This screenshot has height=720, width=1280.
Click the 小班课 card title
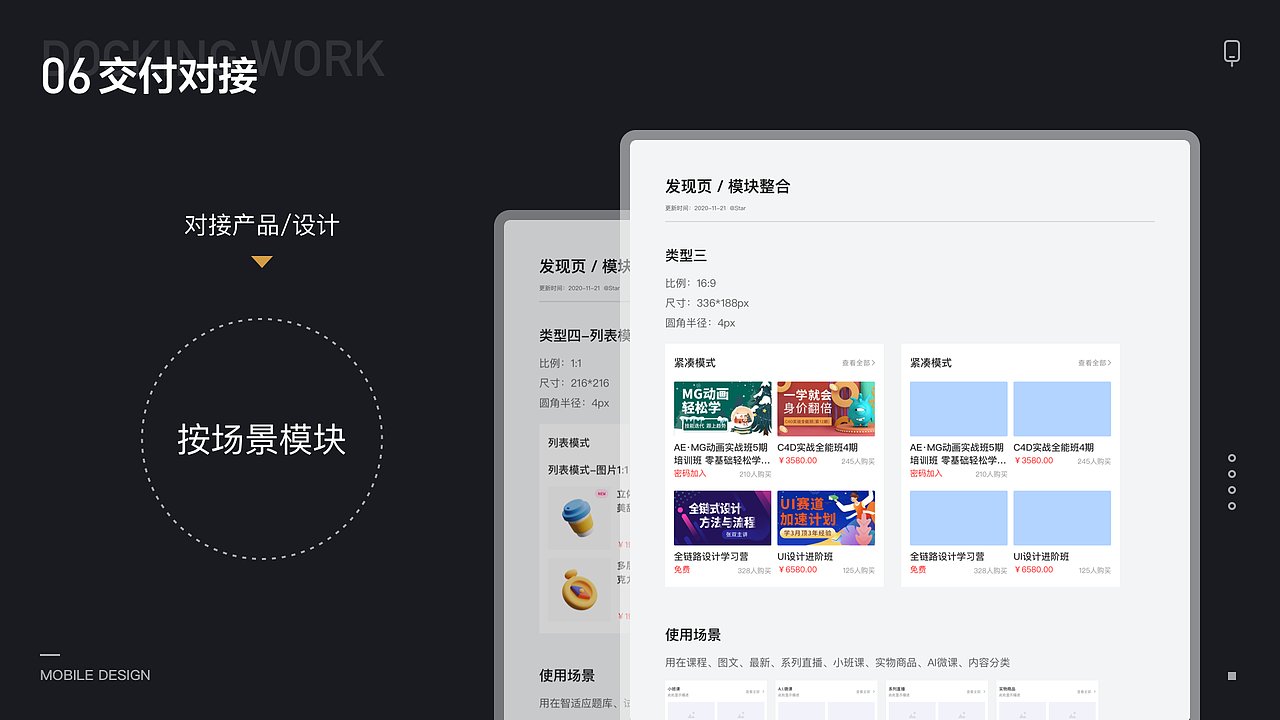(x=676, y=688)
